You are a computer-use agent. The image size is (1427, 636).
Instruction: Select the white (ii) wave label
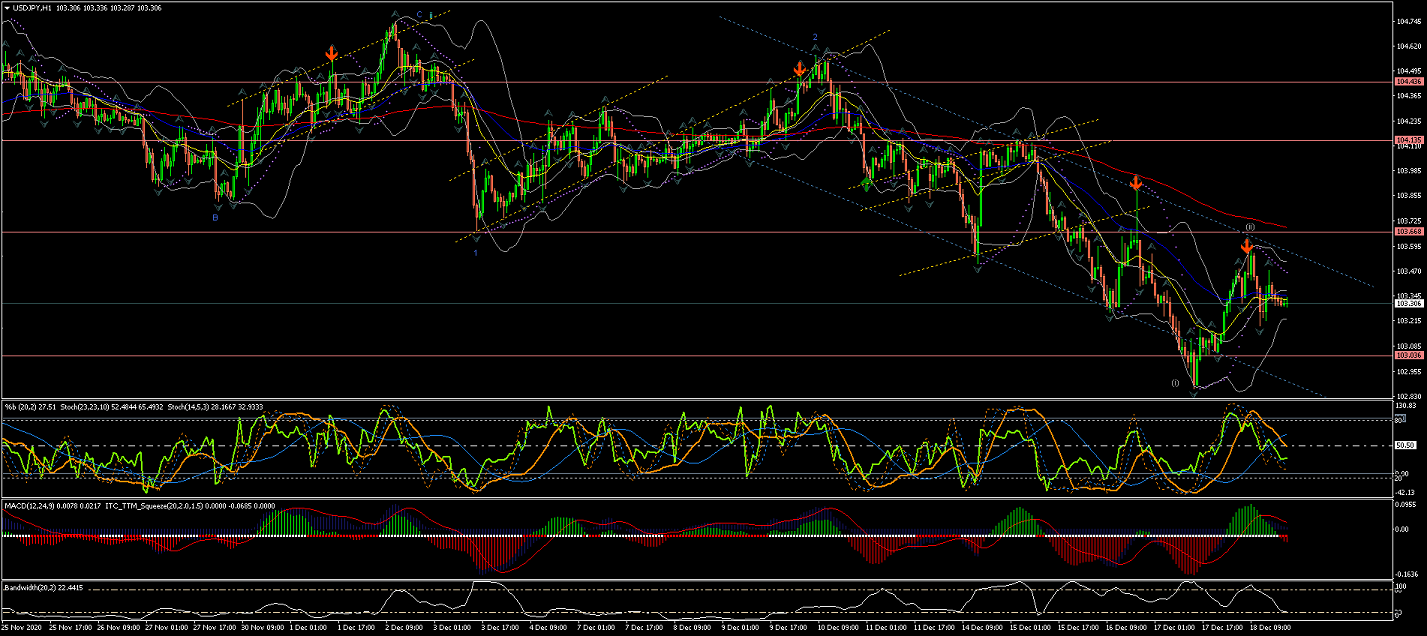(1250, 228)
